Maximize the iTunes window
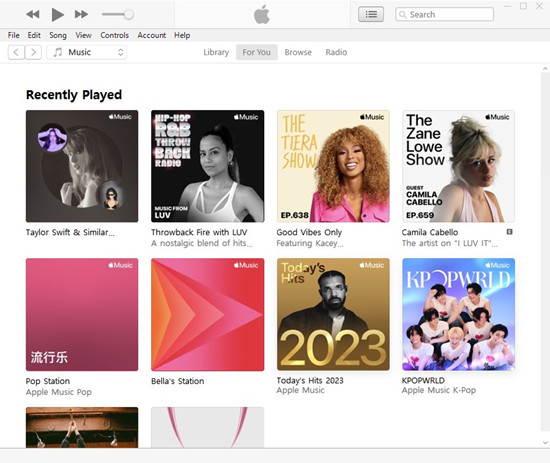550x463 pixels. tap(523, 6)
